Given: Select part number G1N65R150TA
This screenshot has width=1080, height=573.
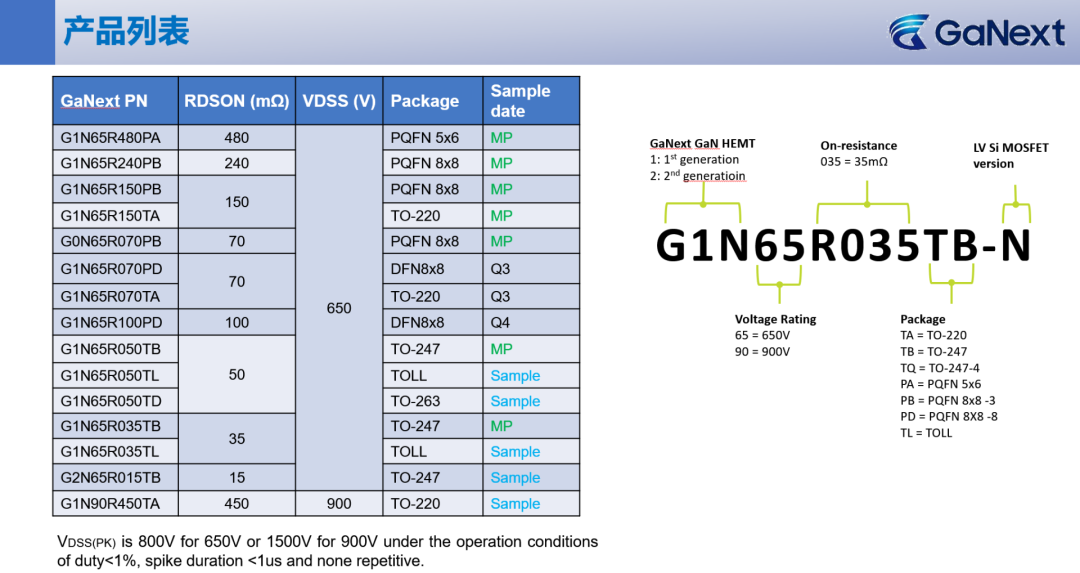Looking at the screenshot, I should click(110, 216).
